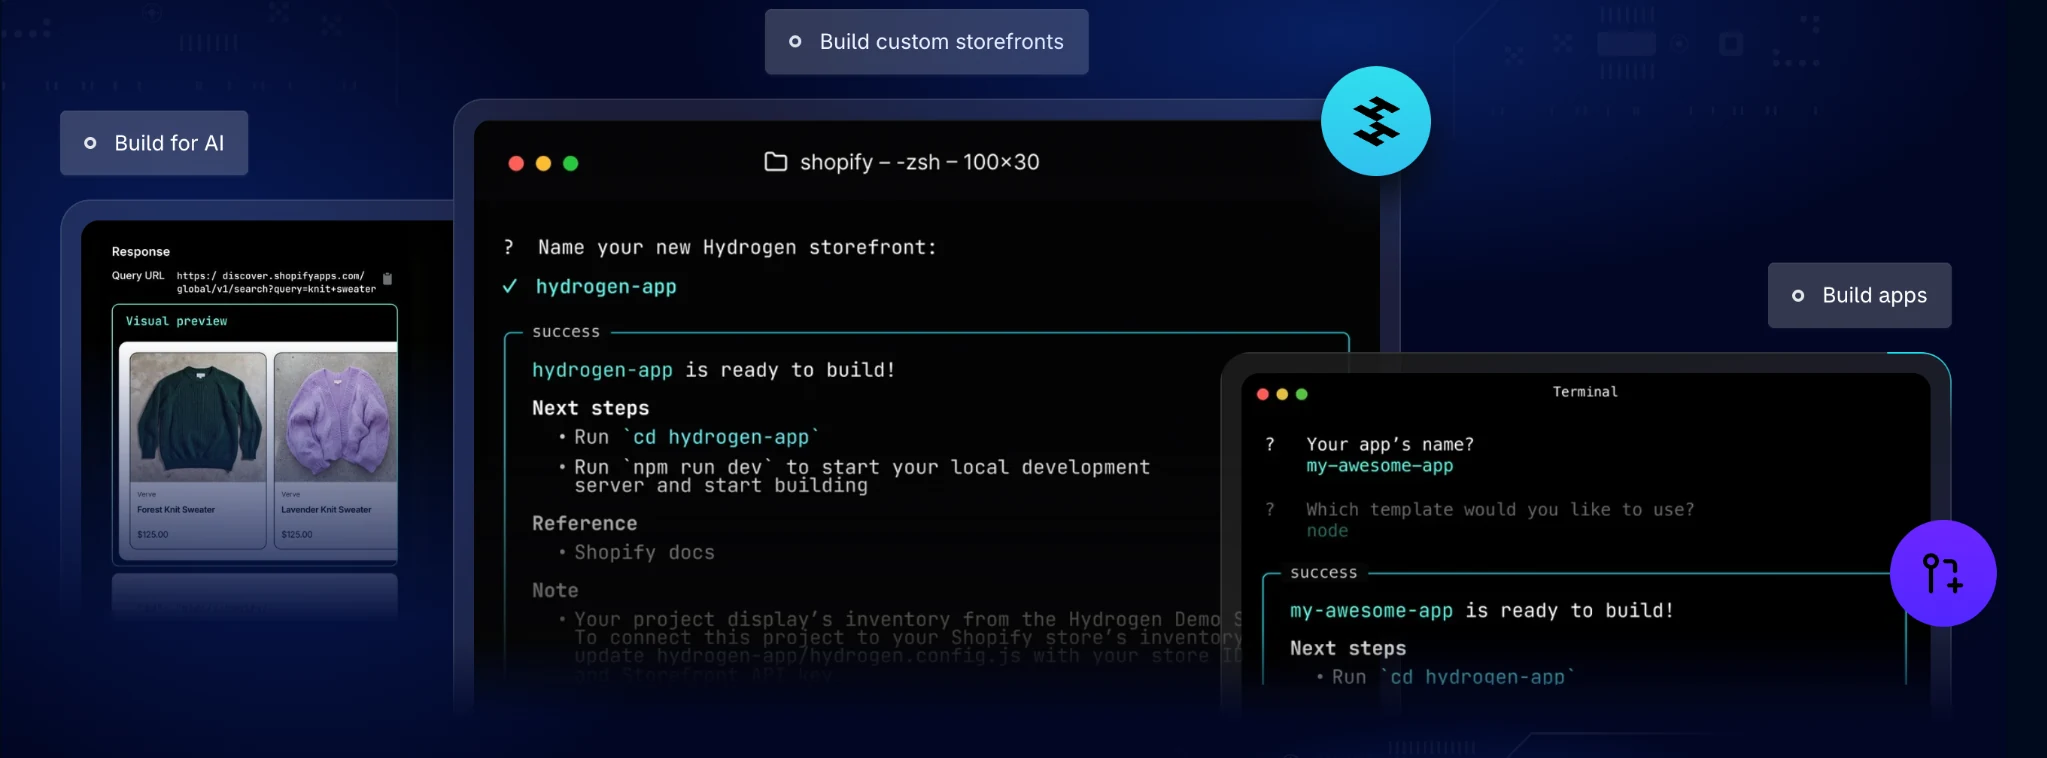Select the Build custom storefronts tab
The image size is (2047, 758).
coord(927,42)
